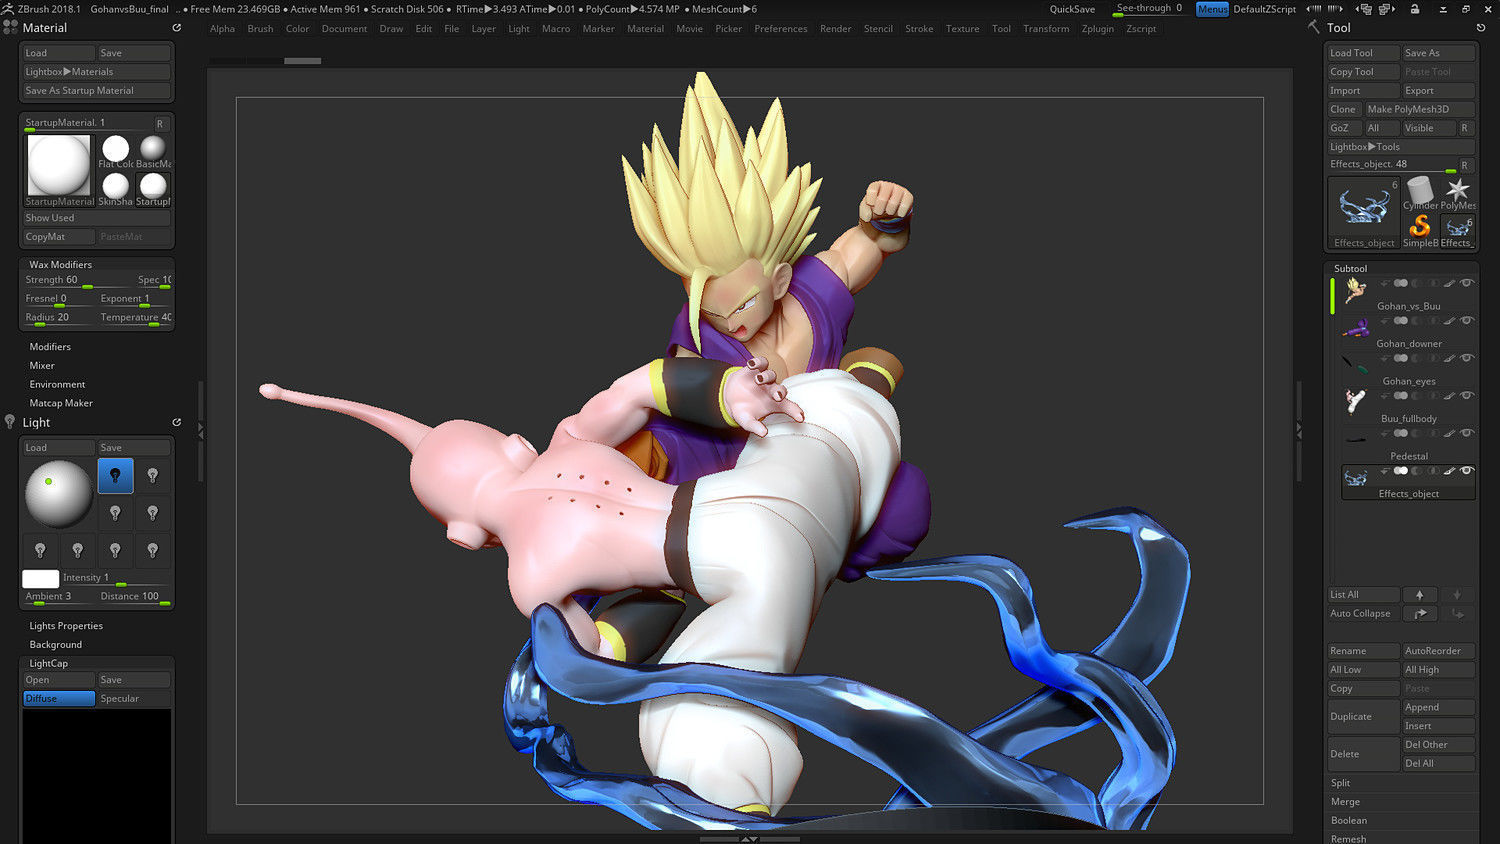Select the Flat Color material sphere
The height and width of the screenshot is (844, 1500).
coord(116,152)
